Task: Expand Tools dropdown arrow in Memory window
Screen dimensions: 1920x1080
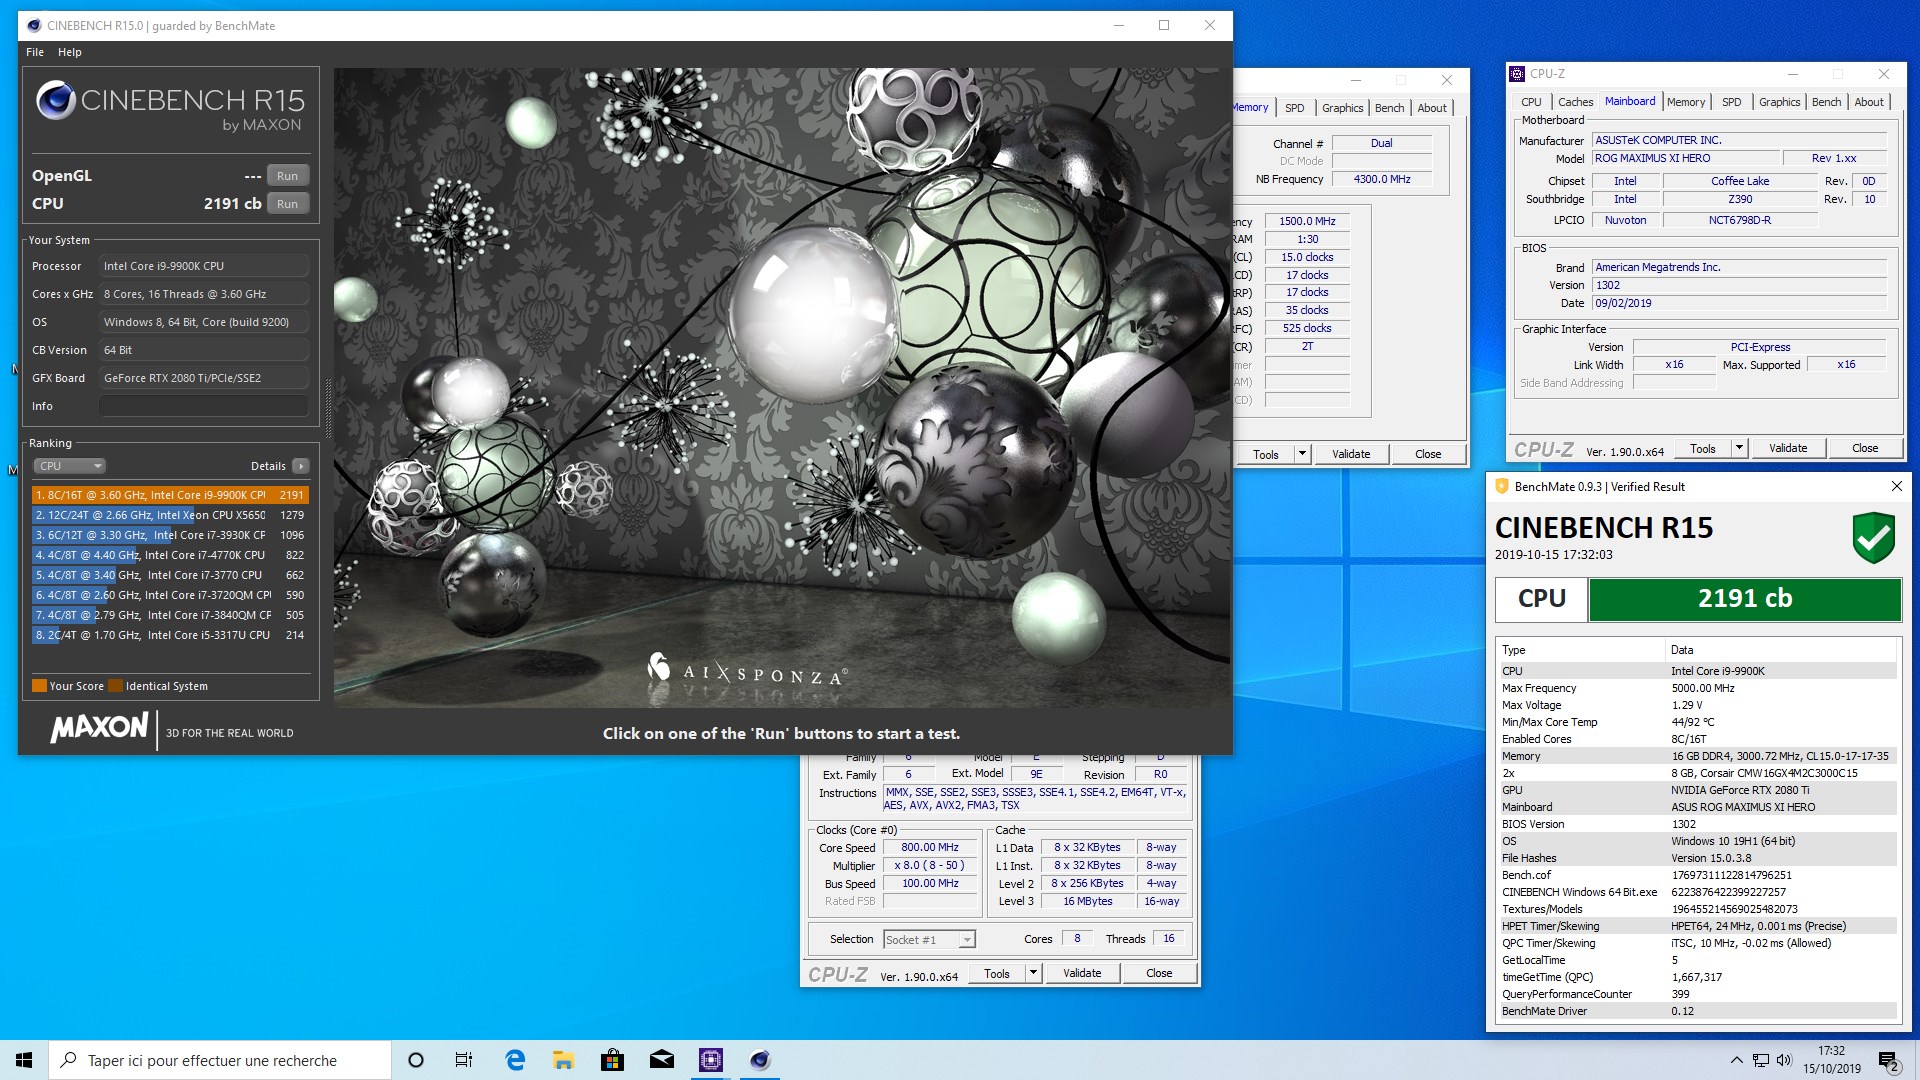Action: pos(1302,454)
